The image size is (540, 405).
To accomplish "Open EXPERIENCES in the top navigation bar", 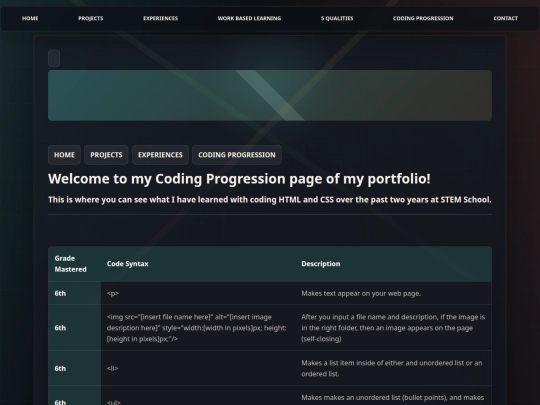I will 160,18.
